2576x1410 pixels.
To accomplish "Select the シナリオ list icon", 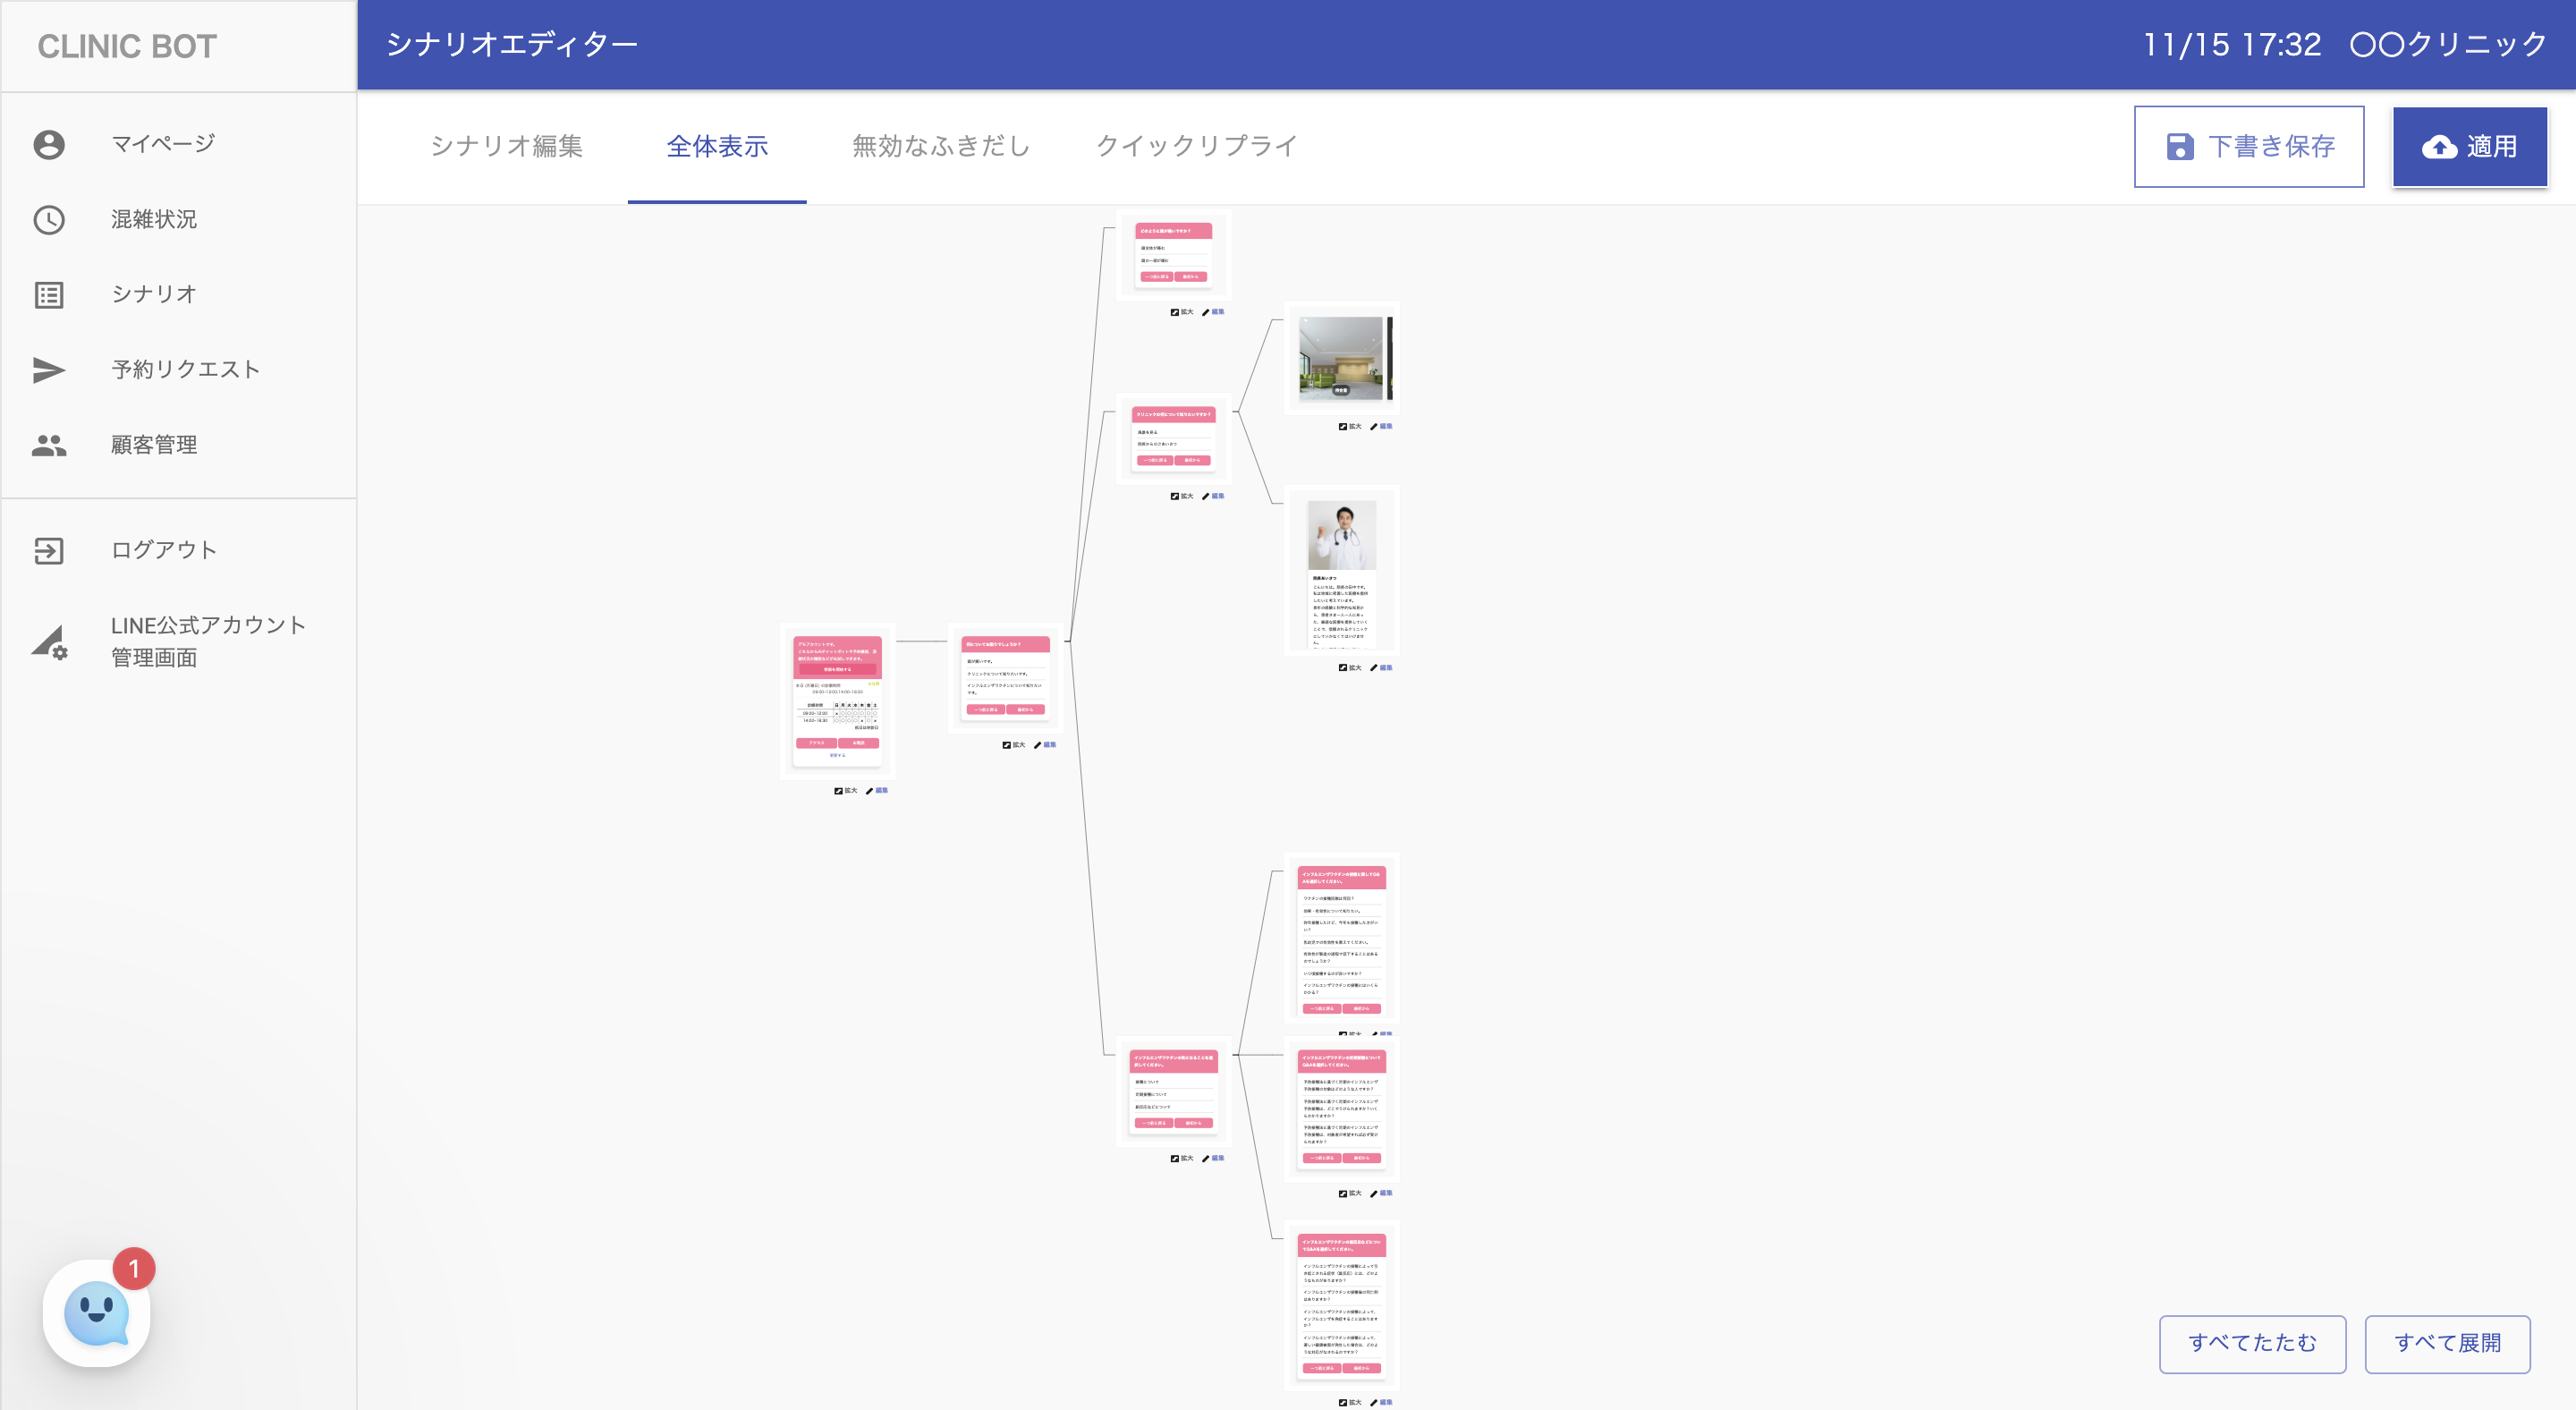I will [49, 294].
